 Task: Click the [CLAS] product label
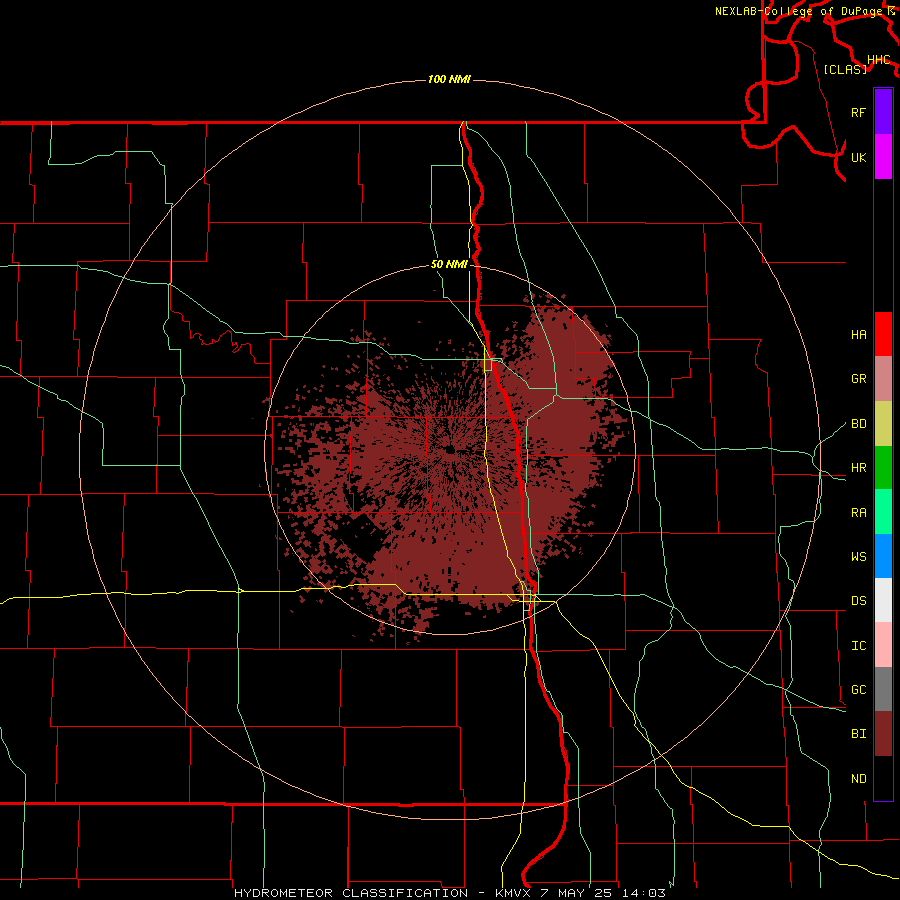[845, 69]
